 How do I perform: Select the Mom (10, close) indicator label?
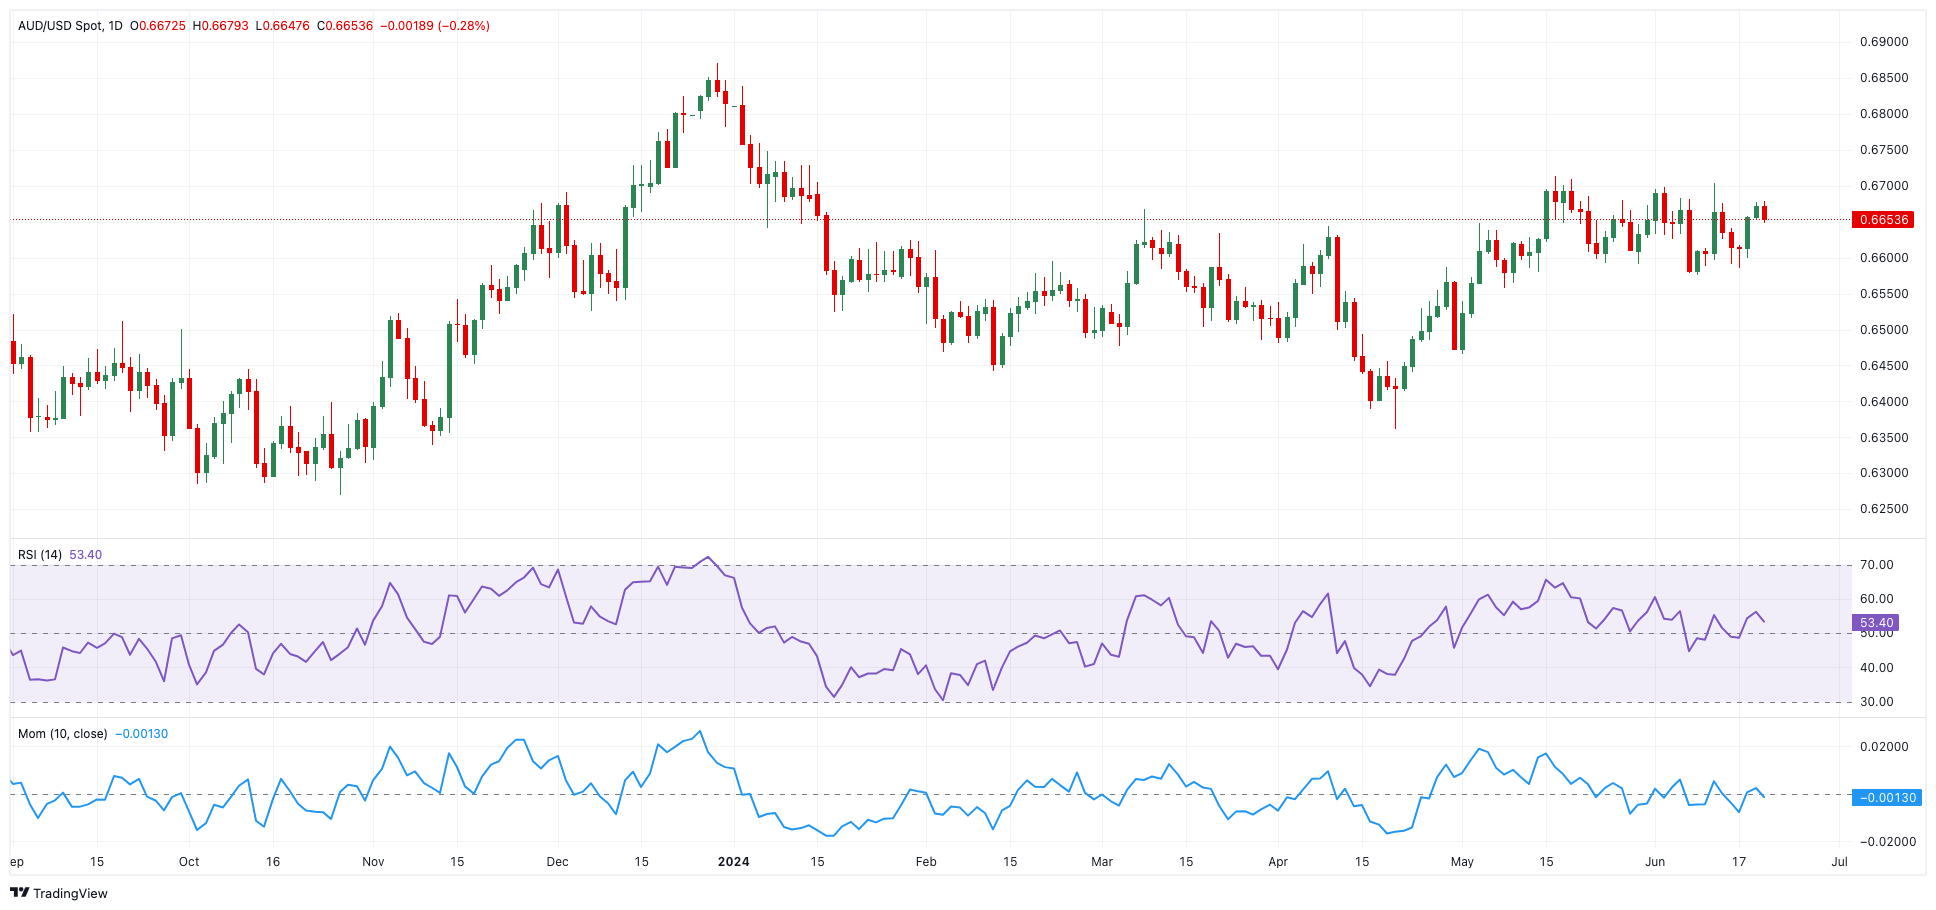pos(62,734)
